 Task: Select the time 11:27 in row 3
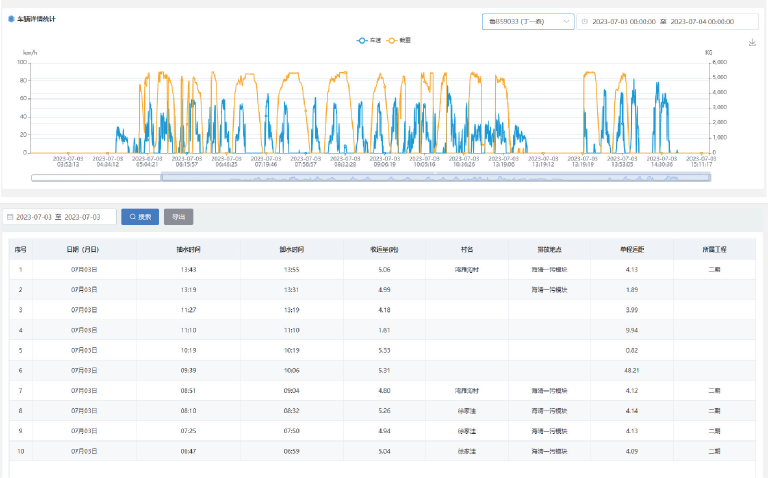189,310
